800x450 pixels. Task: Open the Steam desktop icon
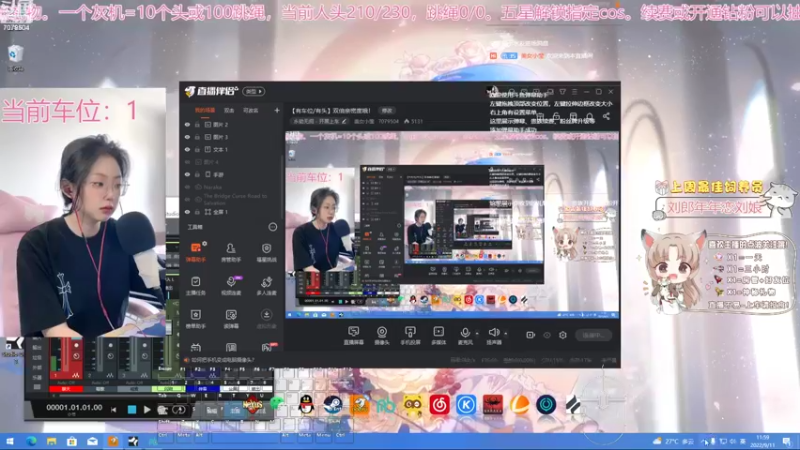point(333,405)
